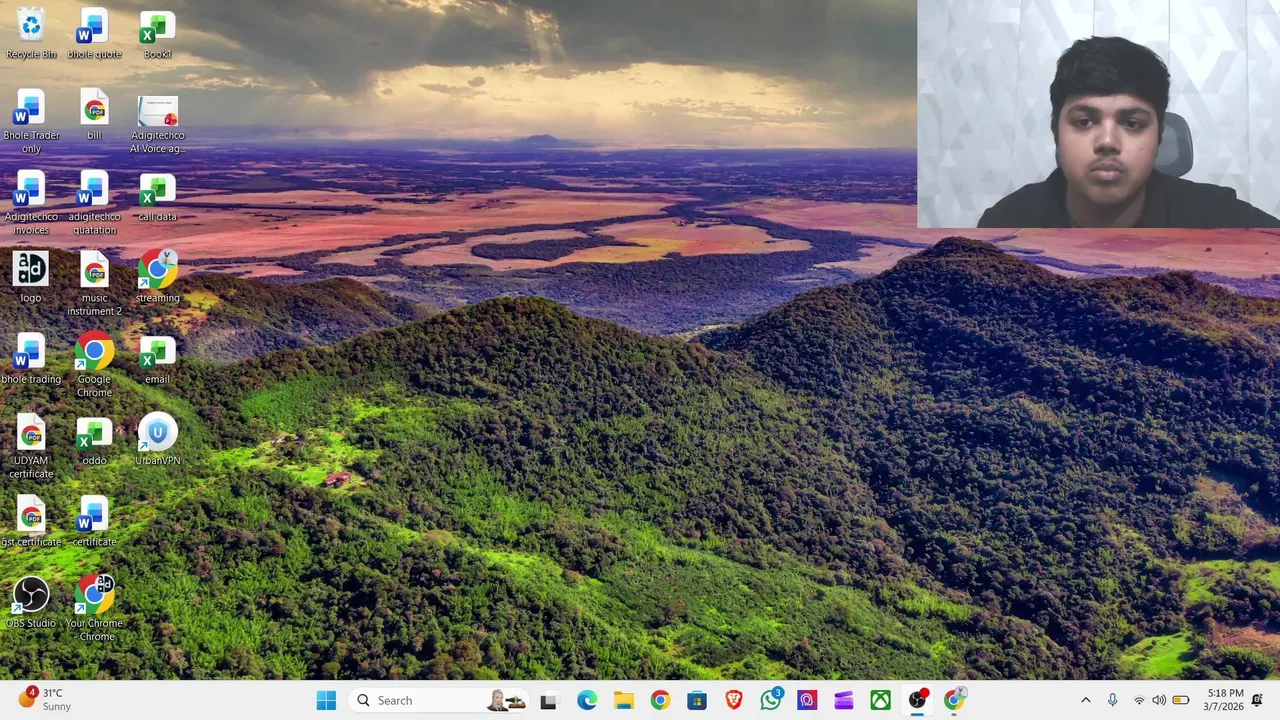
Task: Open WhatsApp from the taskbar
Action: click(x=770, y=700)
